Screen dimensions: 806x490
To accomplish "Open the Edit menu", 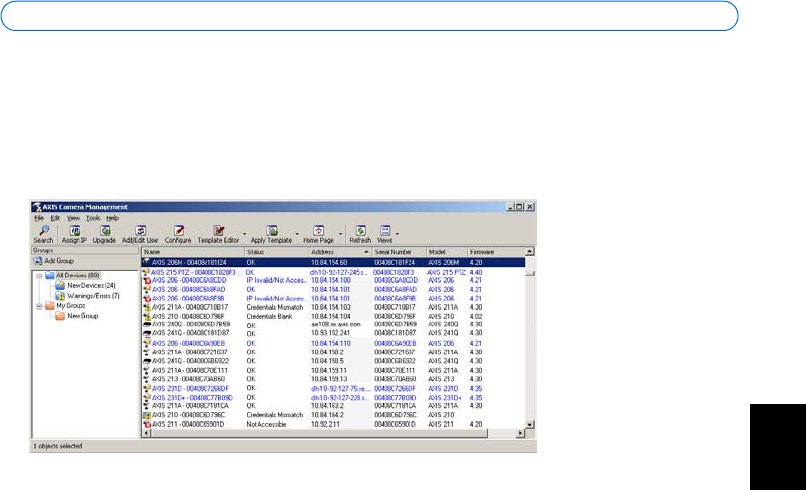I will (x=55, y=218).
